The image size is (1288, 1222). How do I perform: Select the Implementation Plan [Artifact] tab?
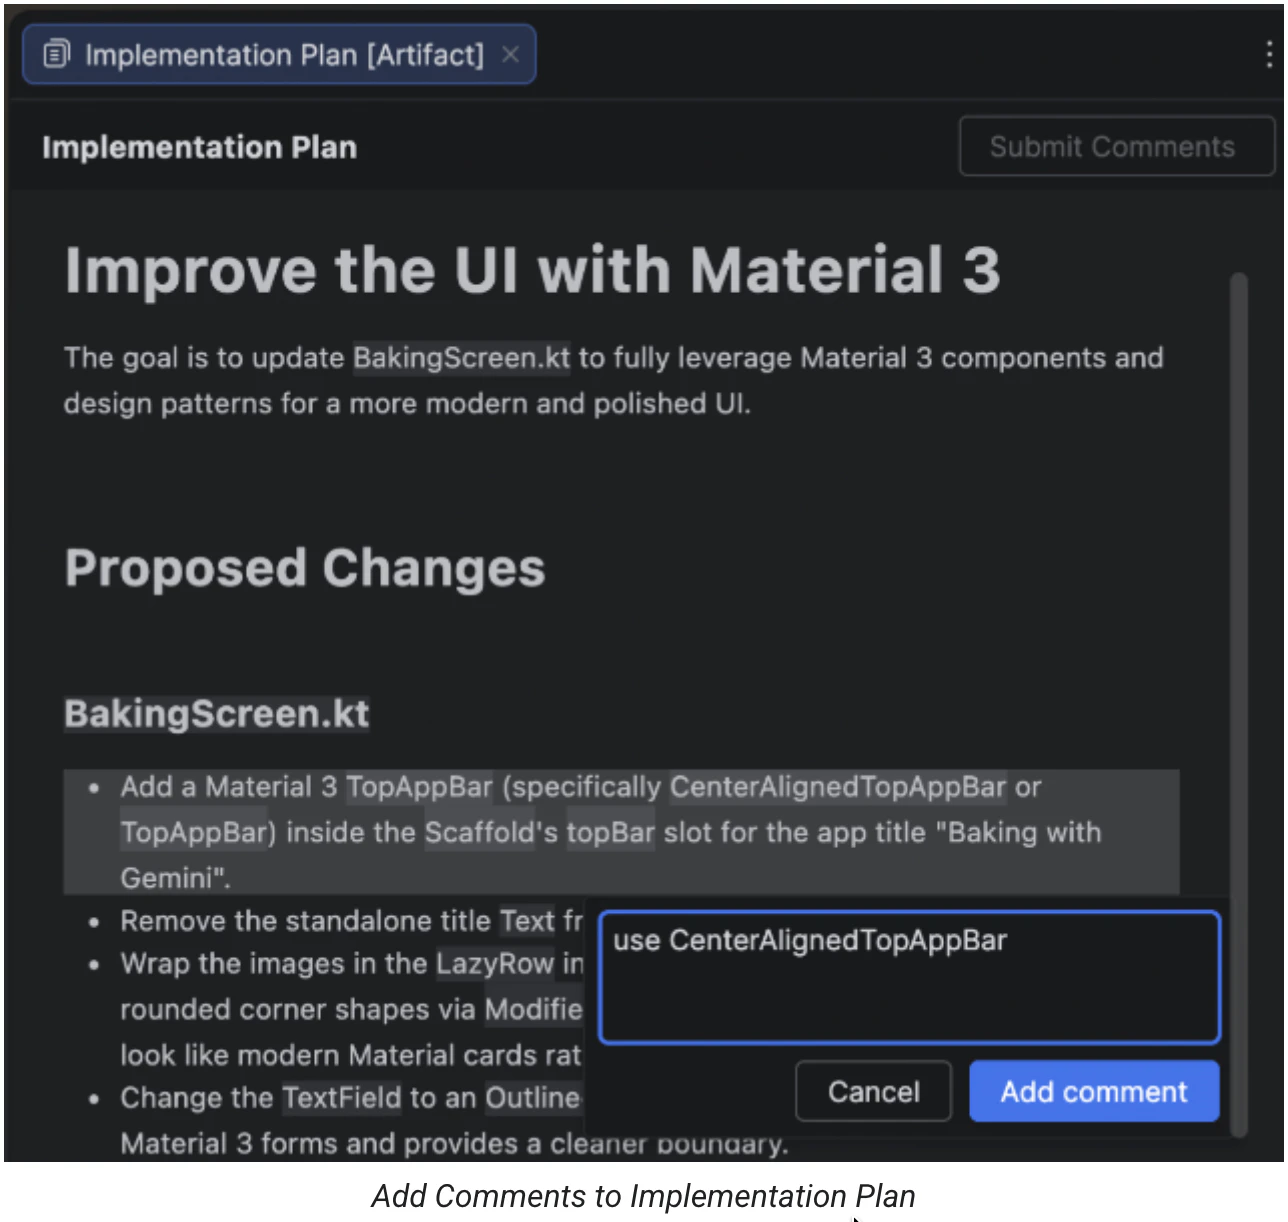[270, 54]
